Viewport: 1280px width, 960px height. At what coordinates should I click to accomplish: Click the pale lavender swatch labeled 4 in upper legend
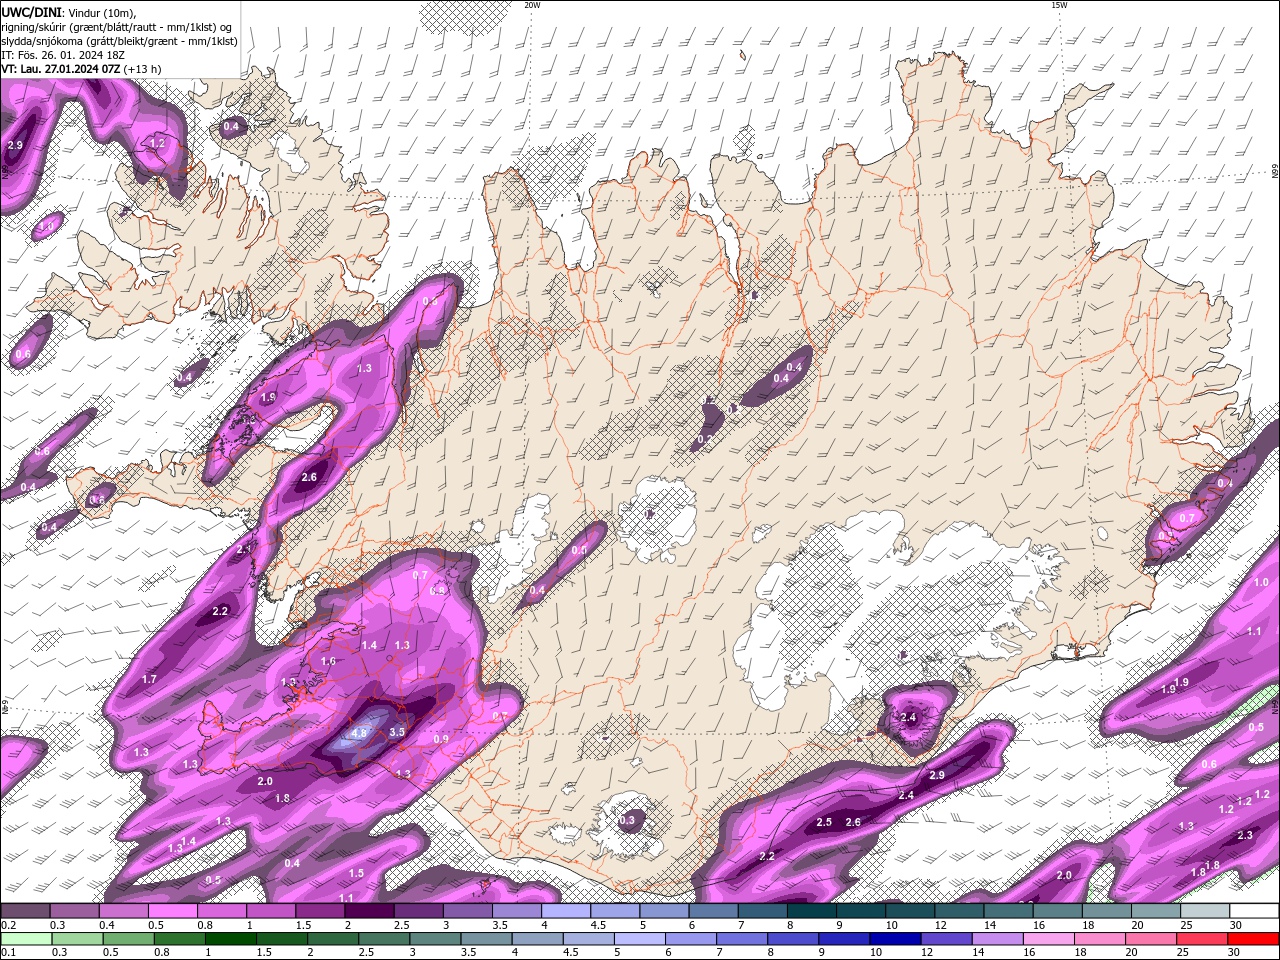(x=566, y=911)
